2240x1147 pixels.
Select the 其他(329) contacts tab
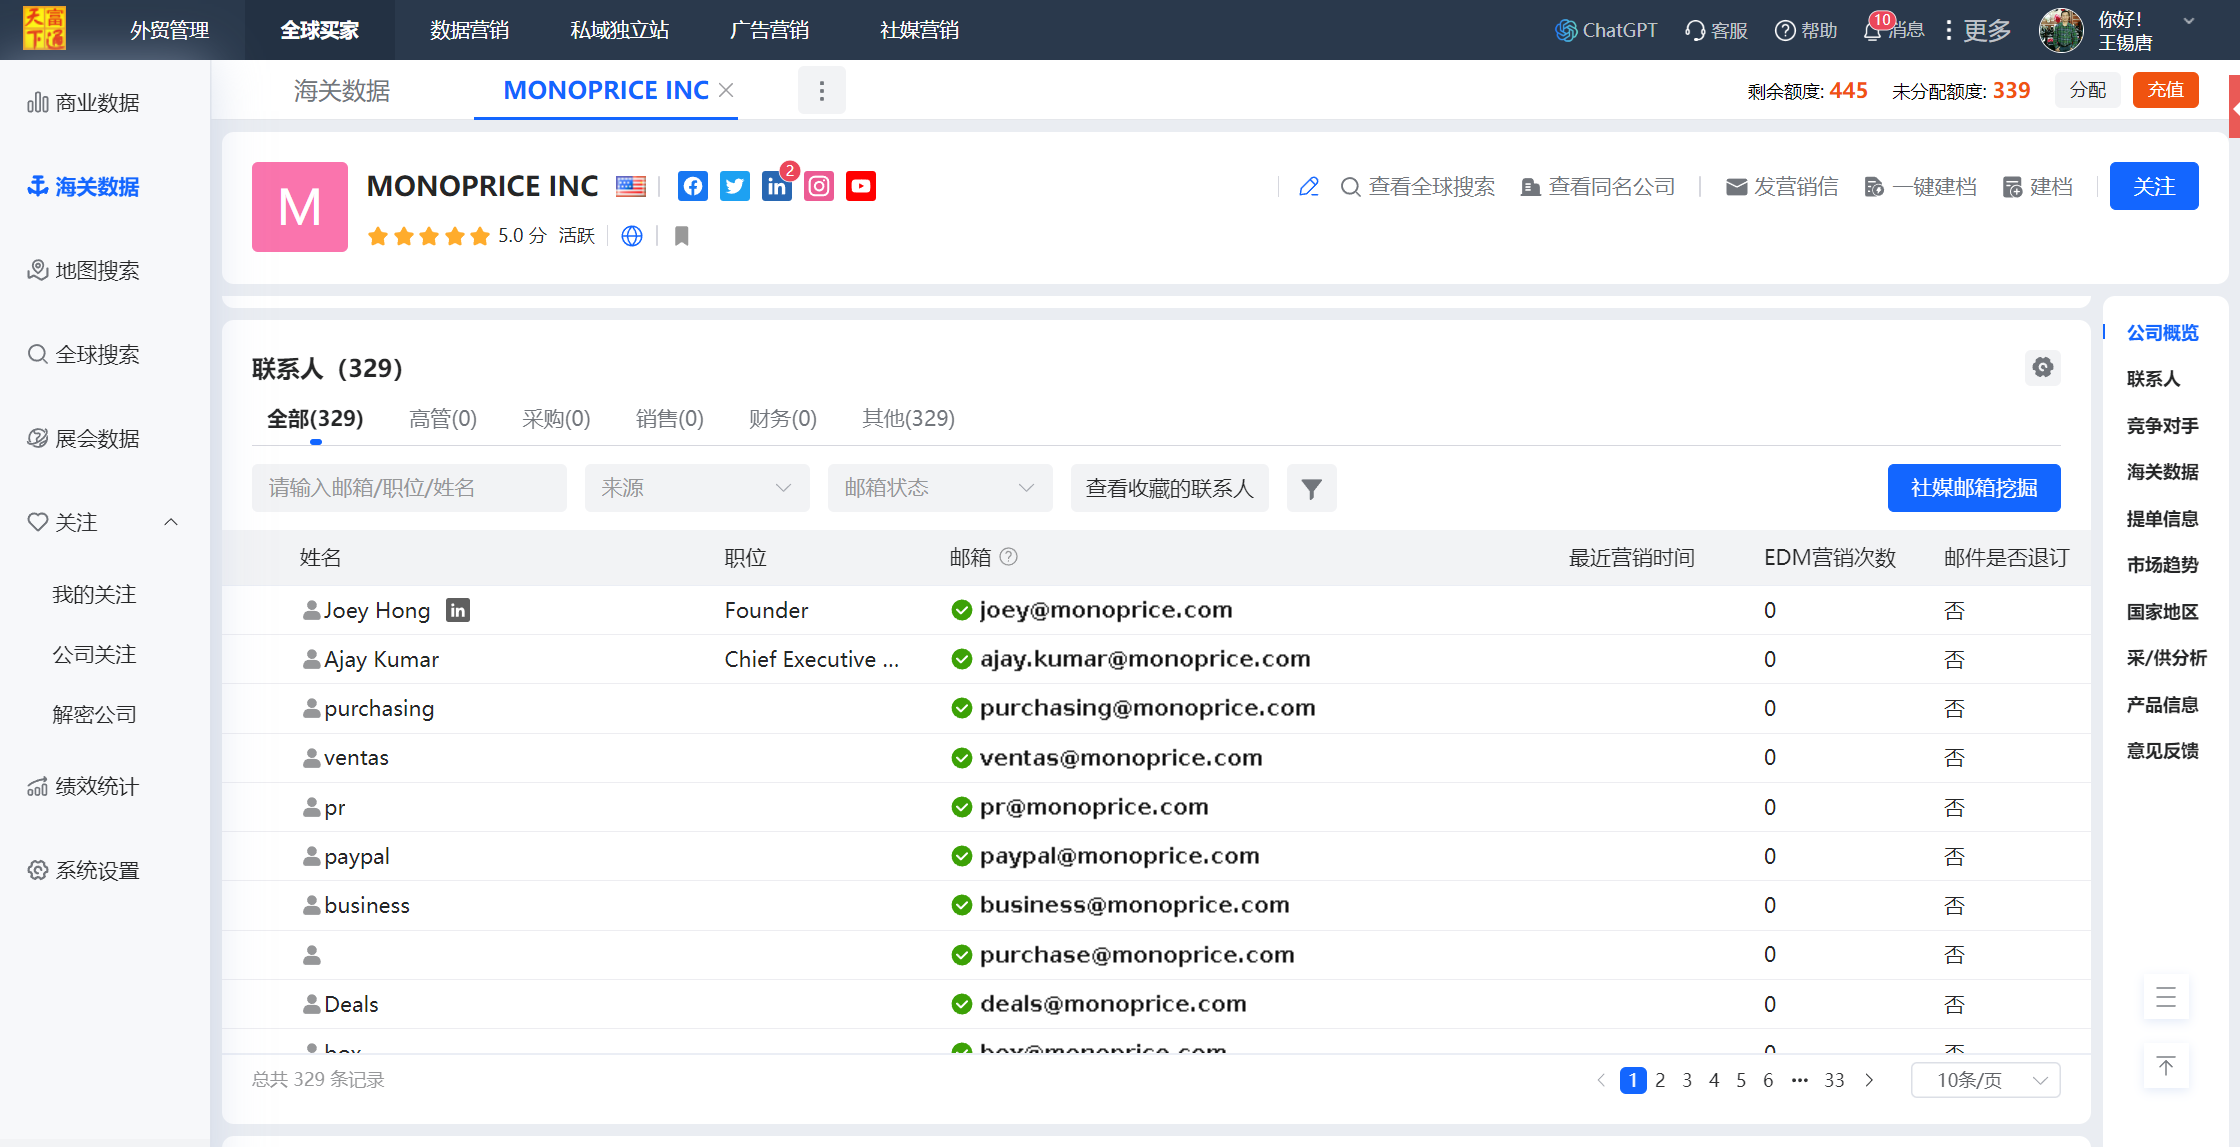[x=909, y=418]
